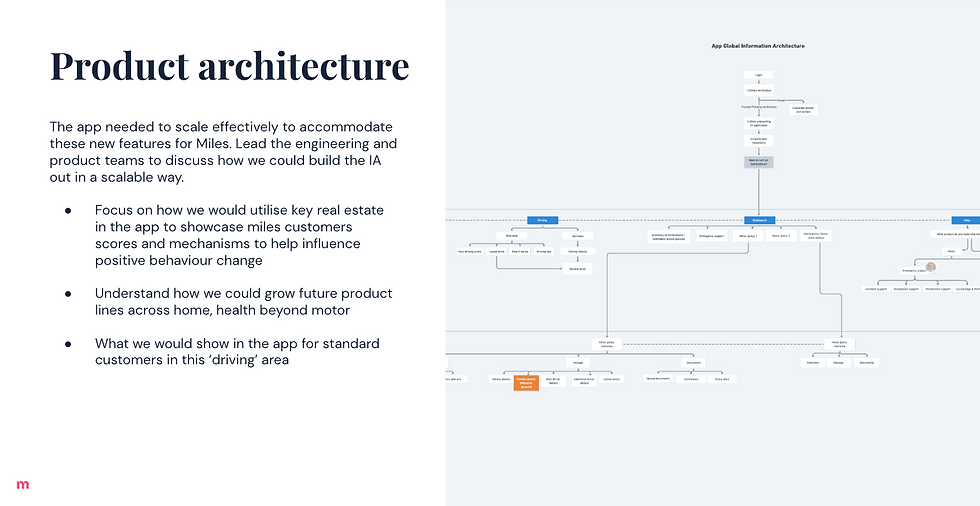Click the orange Contact details node
The height and width of the screenshot is (506, 980).
click(x=526, y=383)
